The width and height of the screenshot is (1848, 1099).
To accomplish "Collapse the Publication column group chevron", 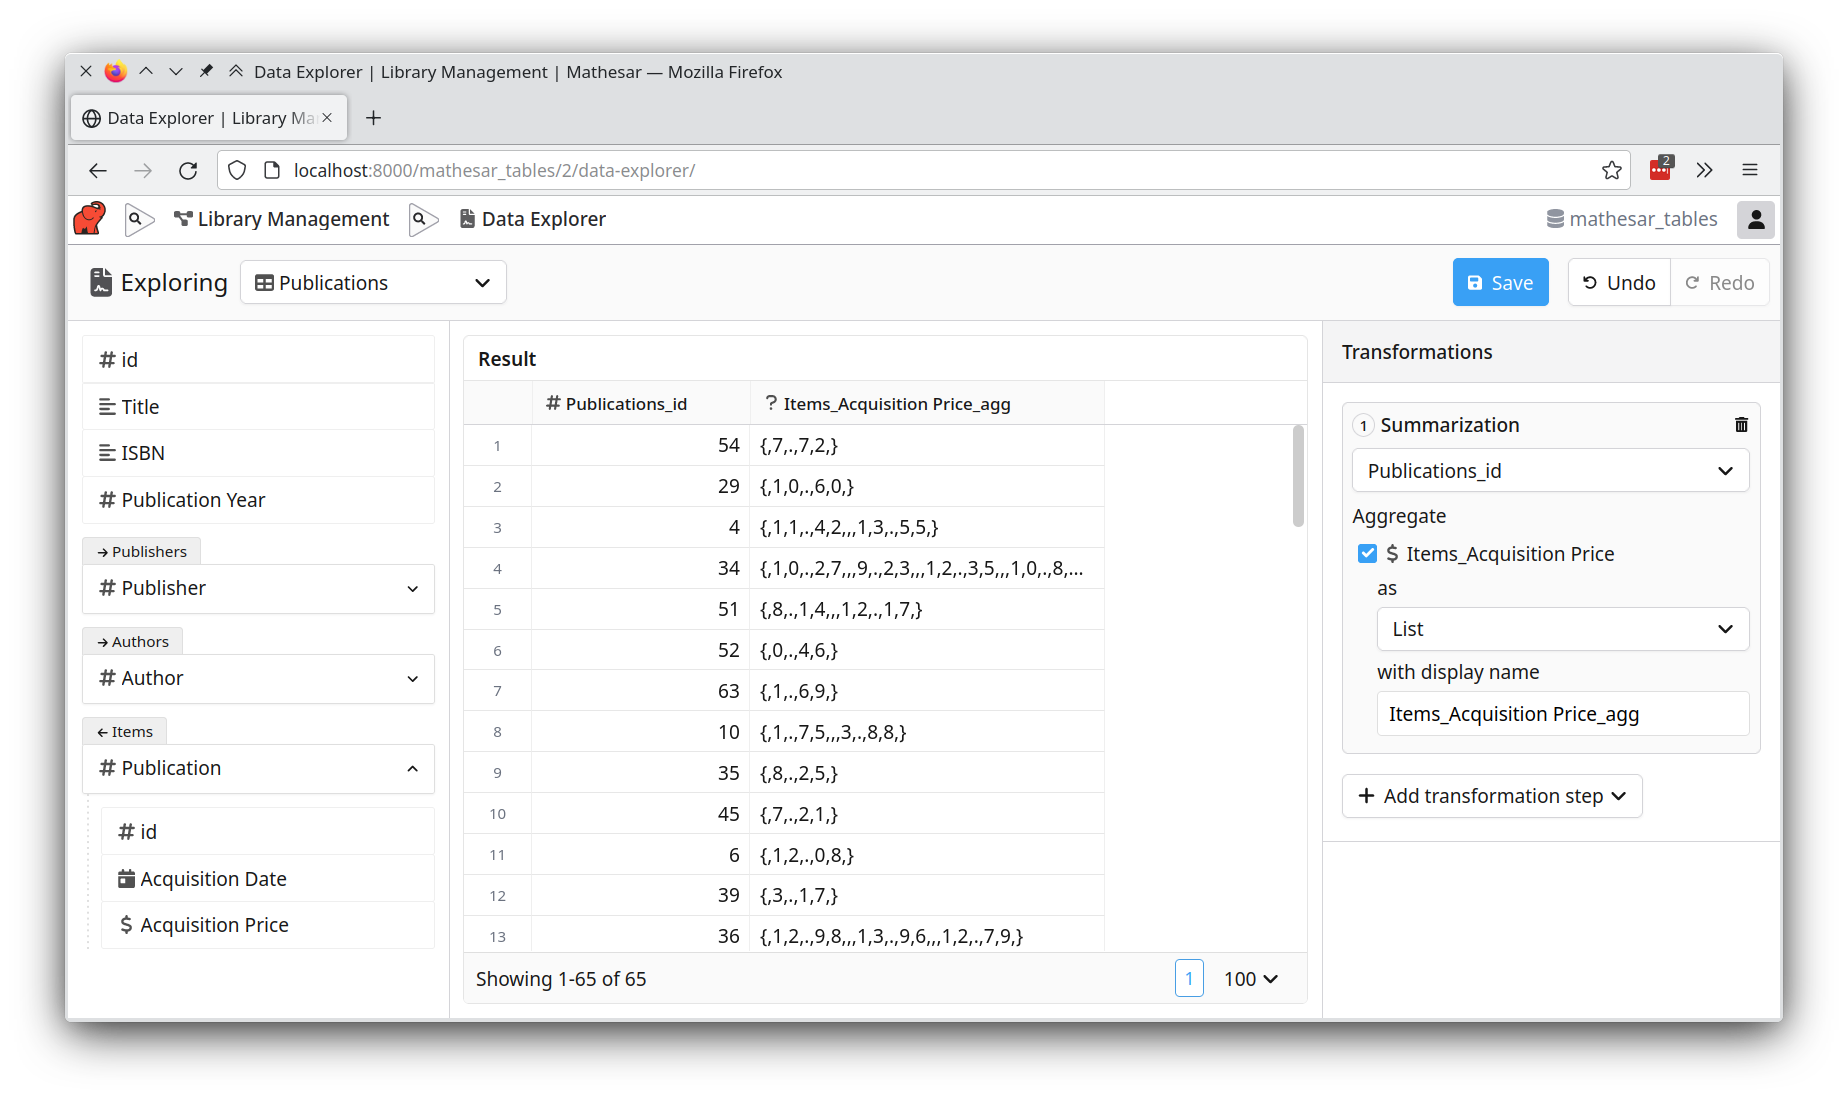I will pyautogui.click(x=413, y=768).
